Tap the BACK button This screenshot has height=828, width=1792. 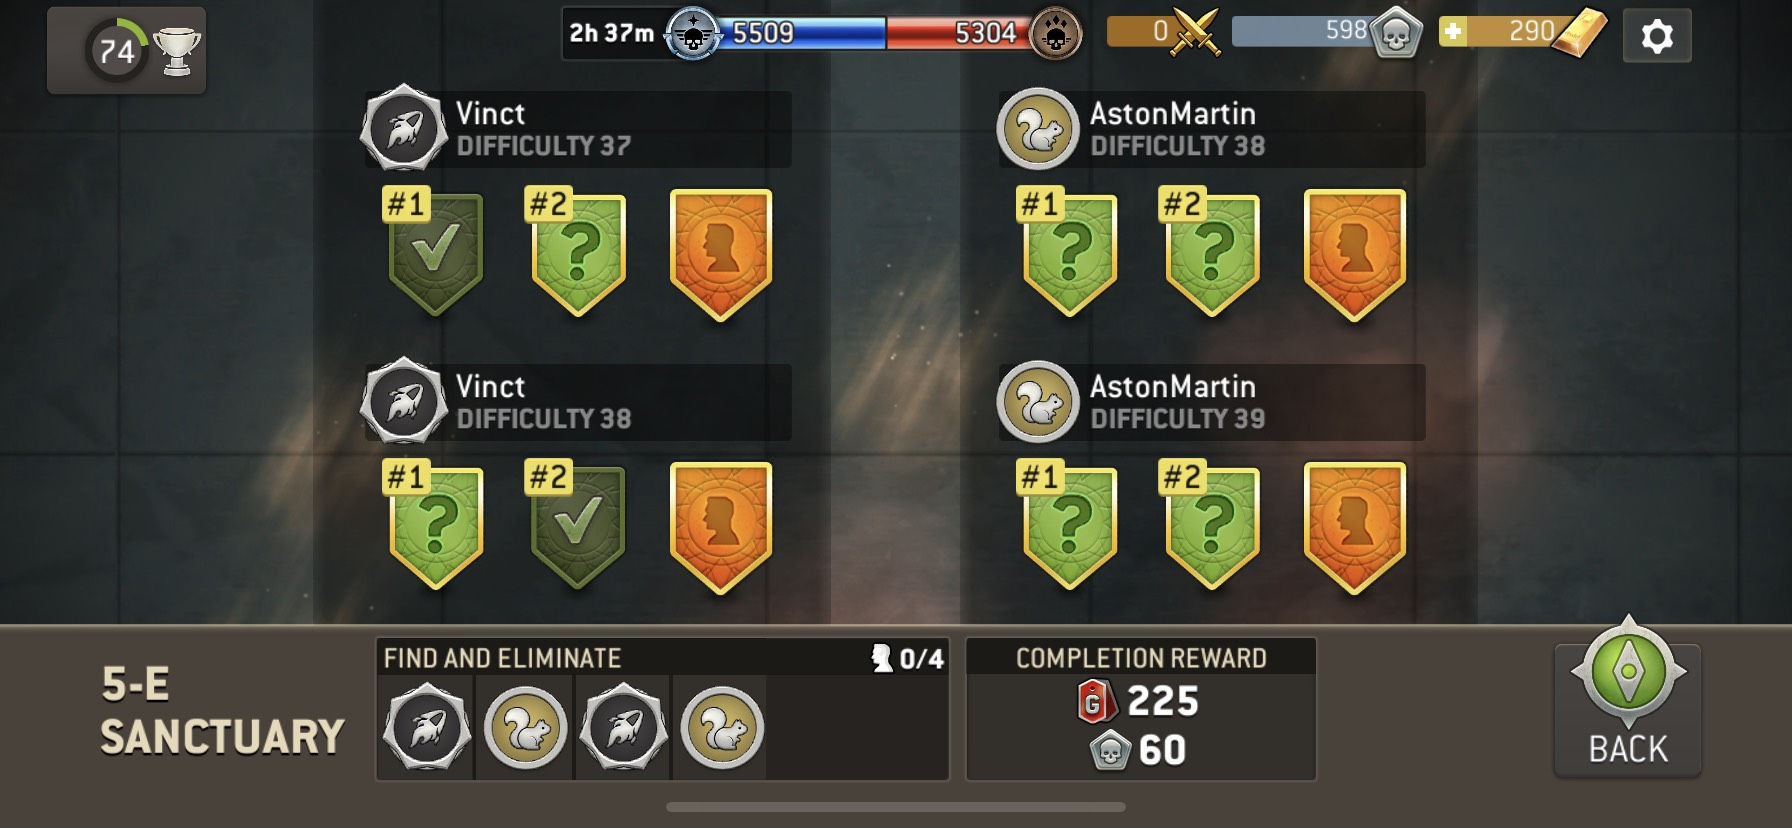pos(1628,698)
